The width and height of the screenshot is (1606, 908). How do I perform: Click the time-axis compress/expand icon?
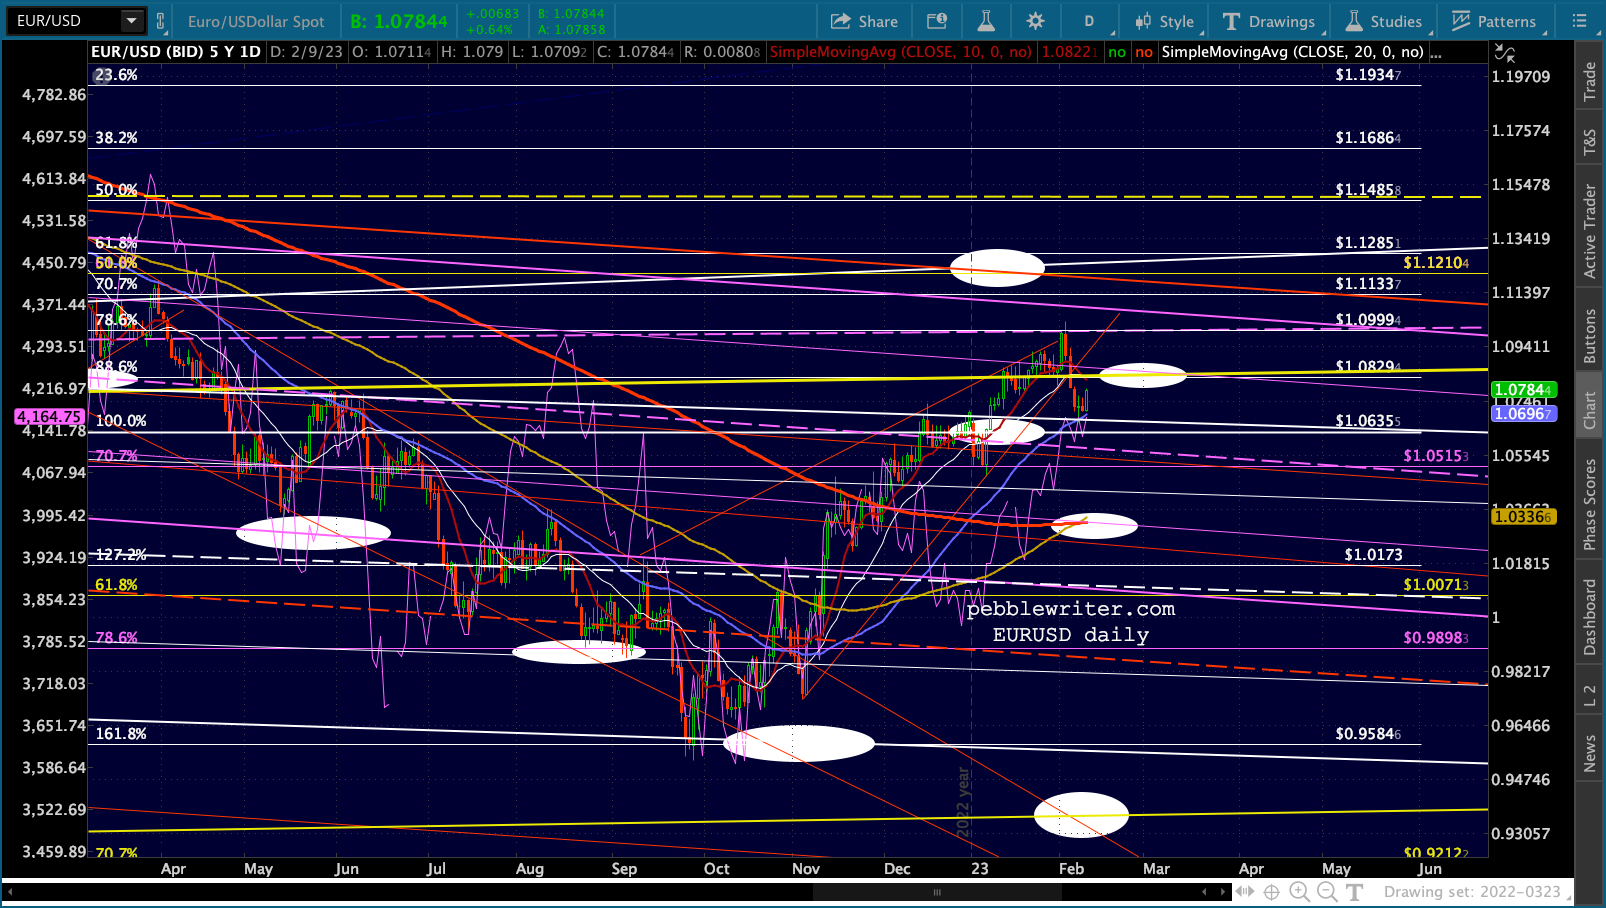[x=1245, y=892]
